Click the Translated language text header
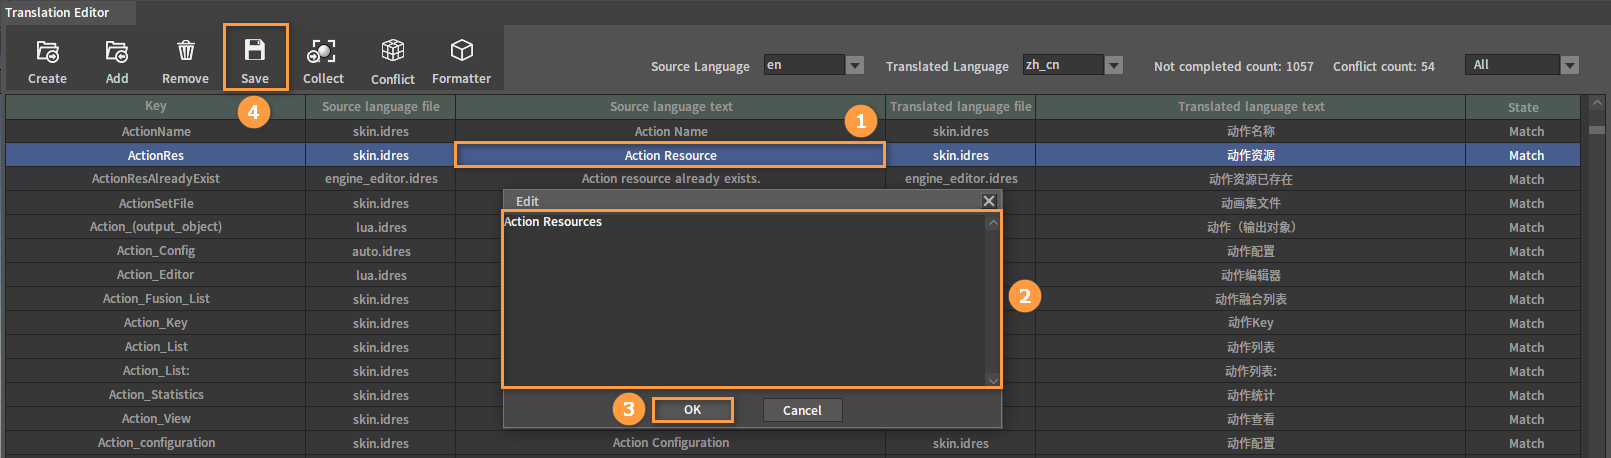Image resolution: width=1611 pixels, height=458 pixels. (1251, 107)
